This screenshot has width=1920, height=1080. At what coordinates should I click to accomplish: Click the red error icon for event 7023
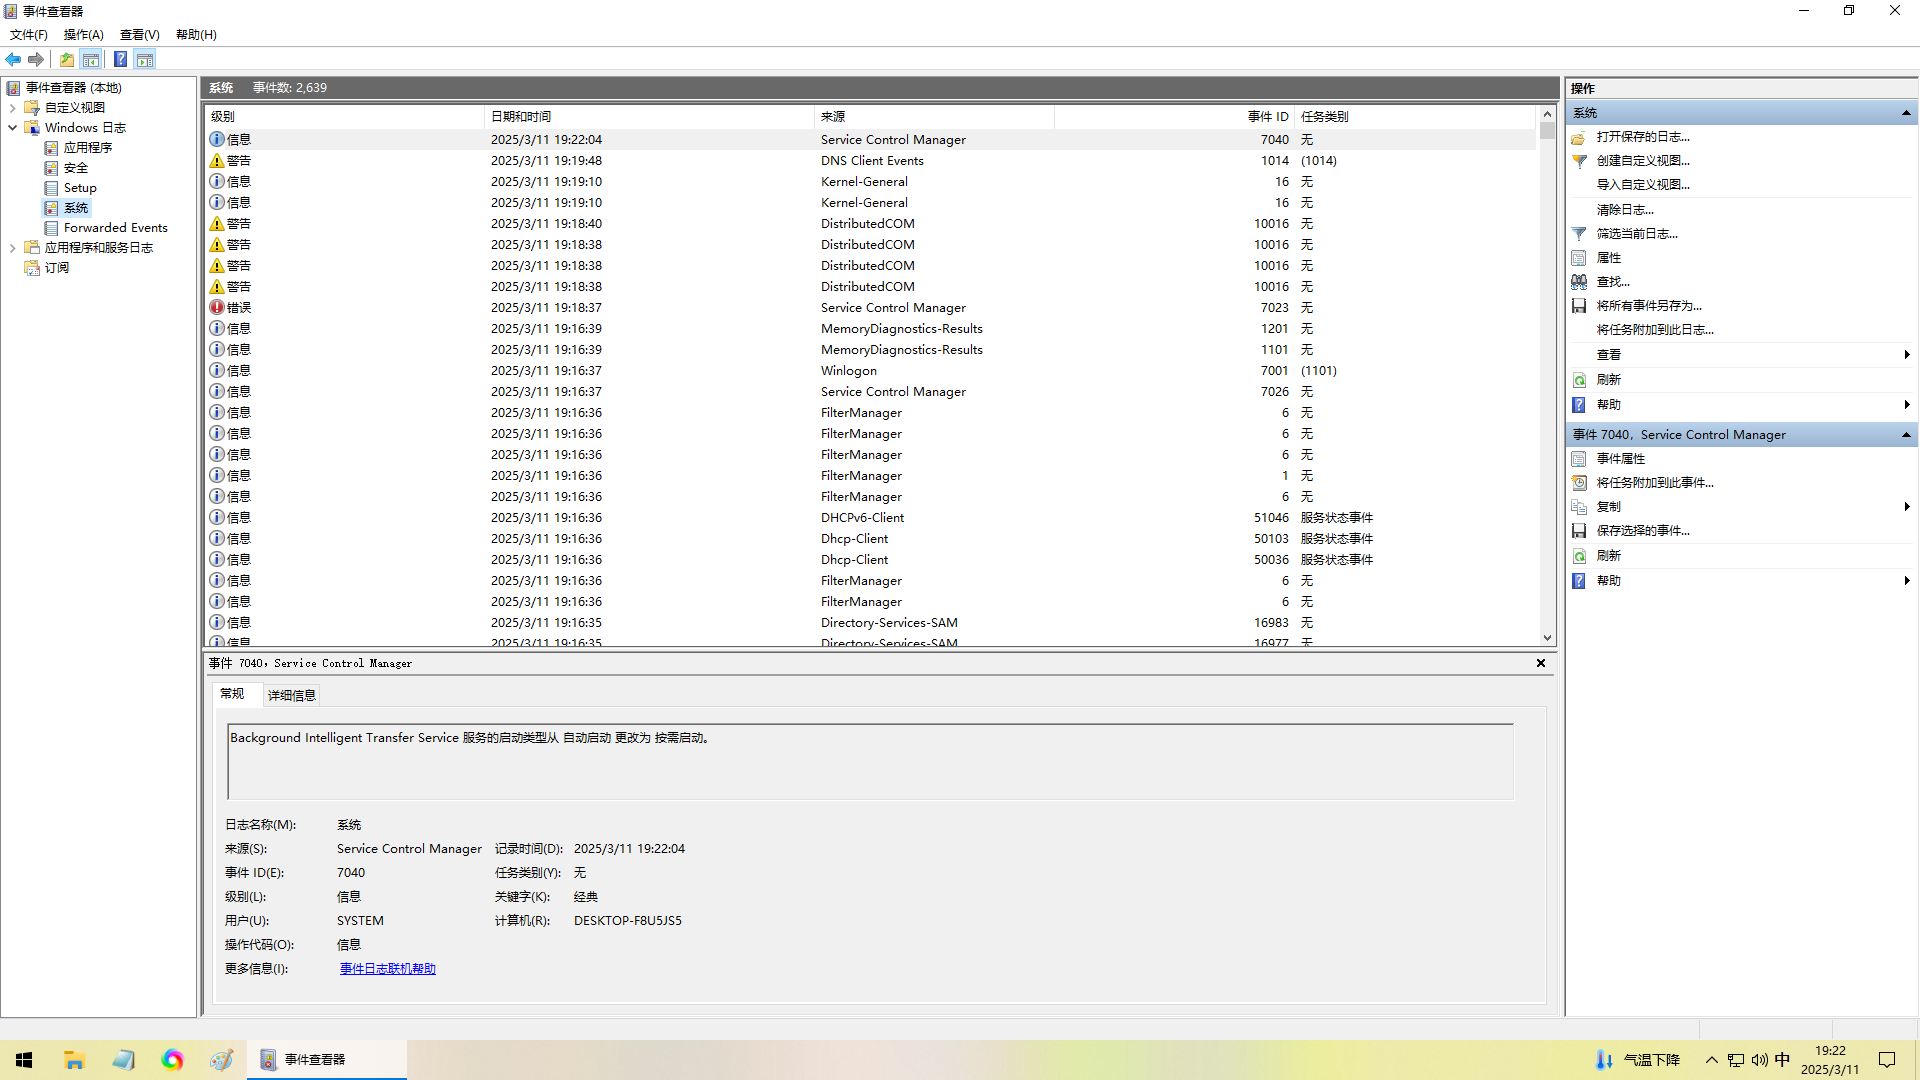point(217,308)
